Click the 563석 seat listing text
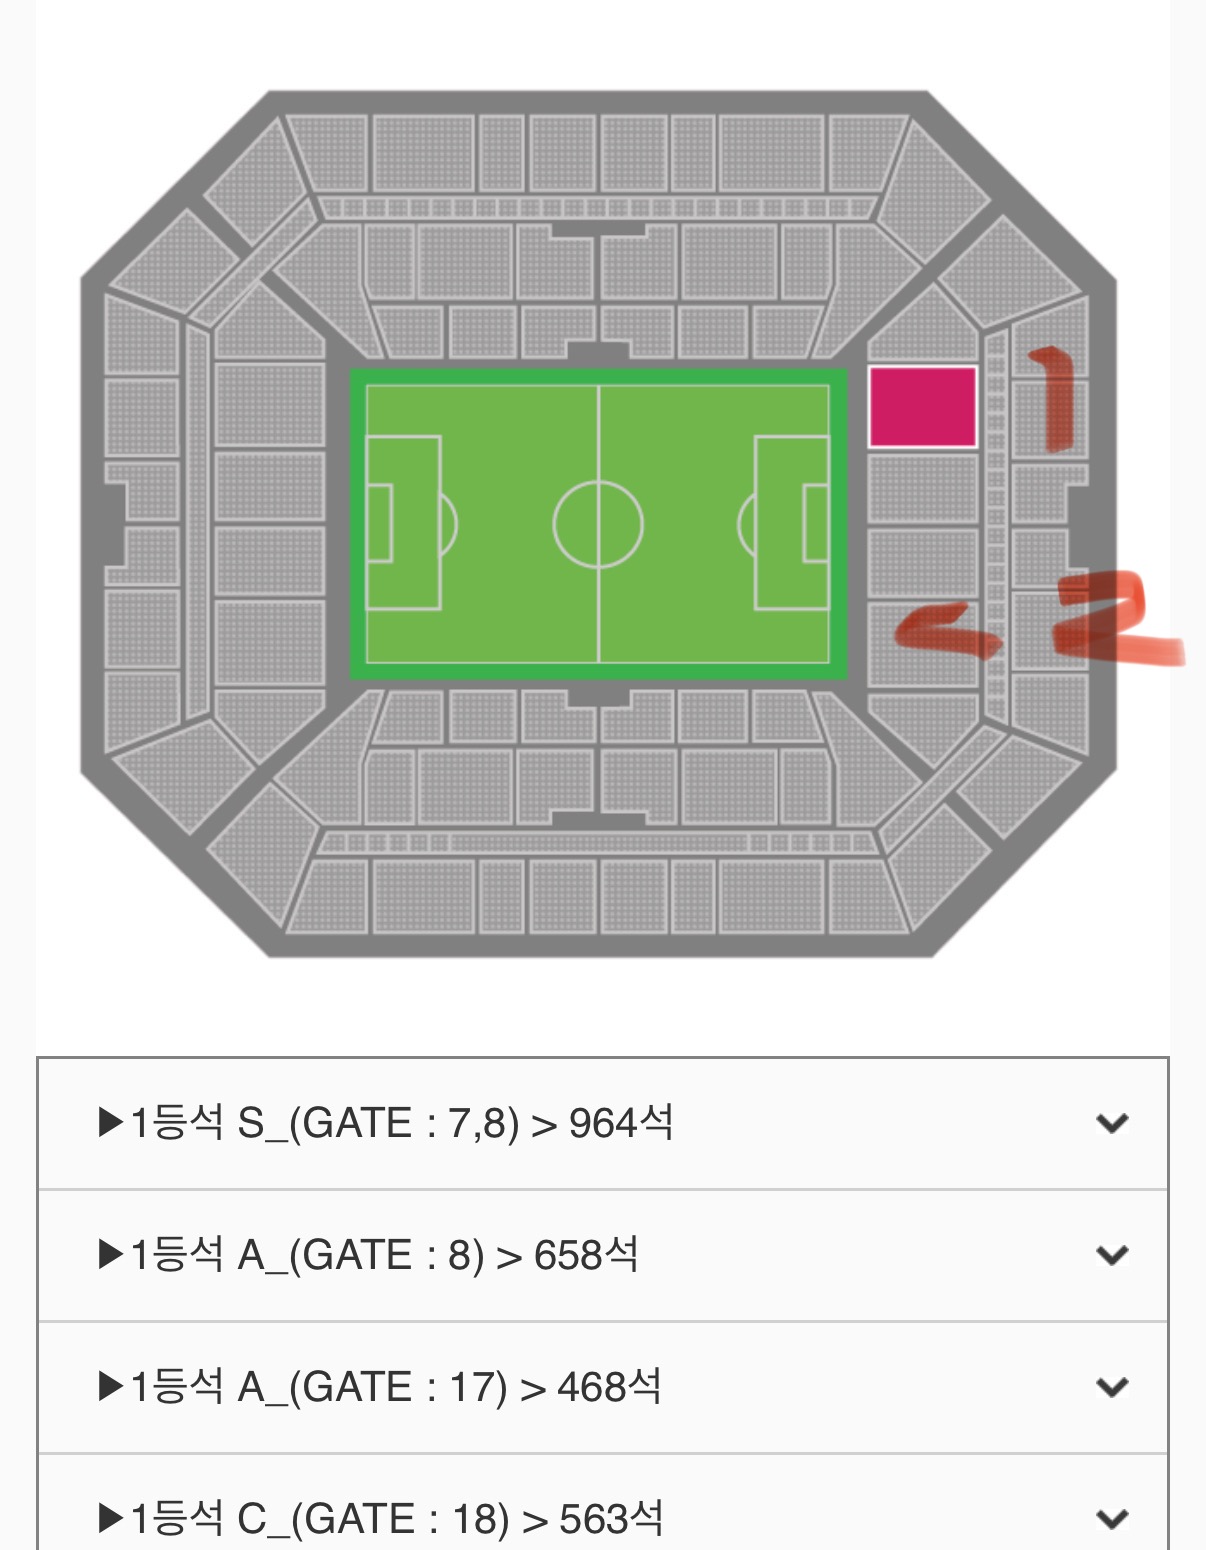The height and width of the screenshot is (1550, 1206). tap(396, 1519)
